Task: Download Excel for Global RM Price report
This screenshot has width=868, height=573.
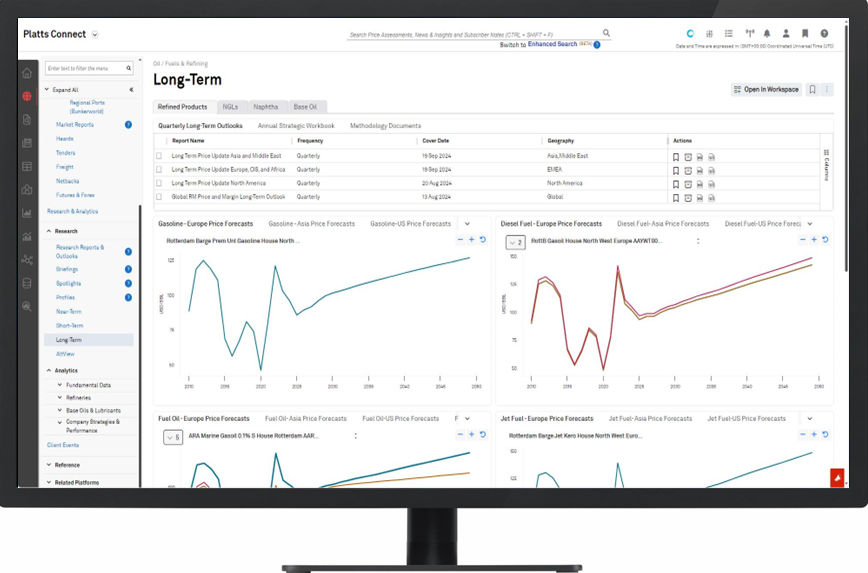Action: pos(712,198)
